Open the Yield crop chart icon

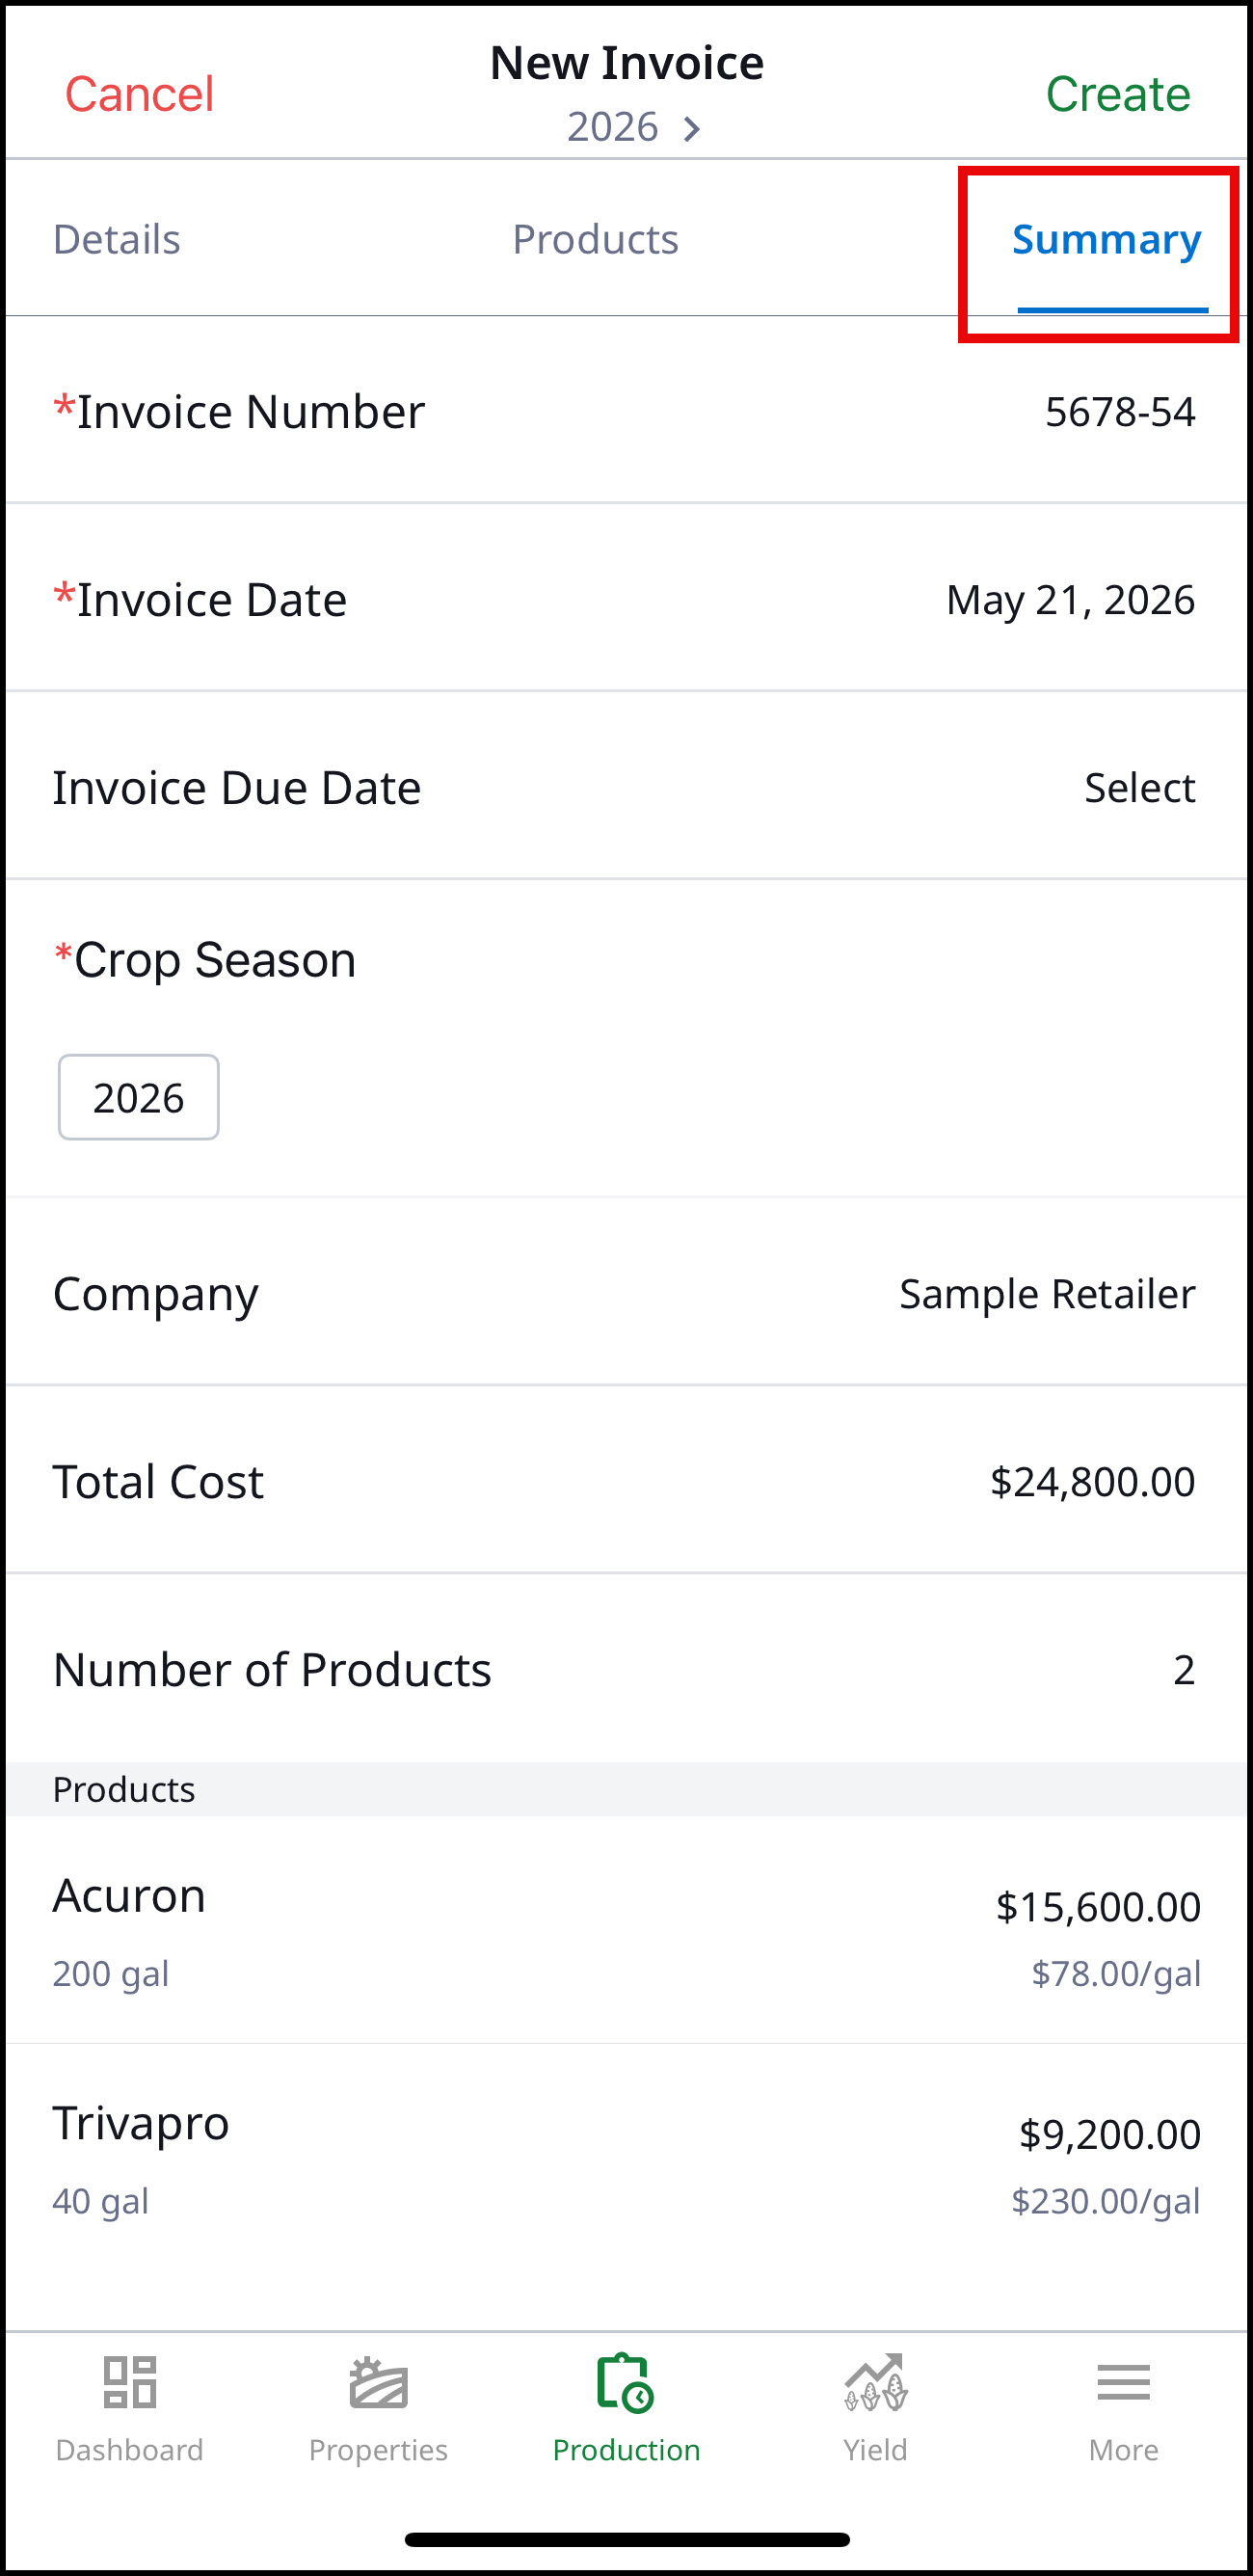point(875,2382)
